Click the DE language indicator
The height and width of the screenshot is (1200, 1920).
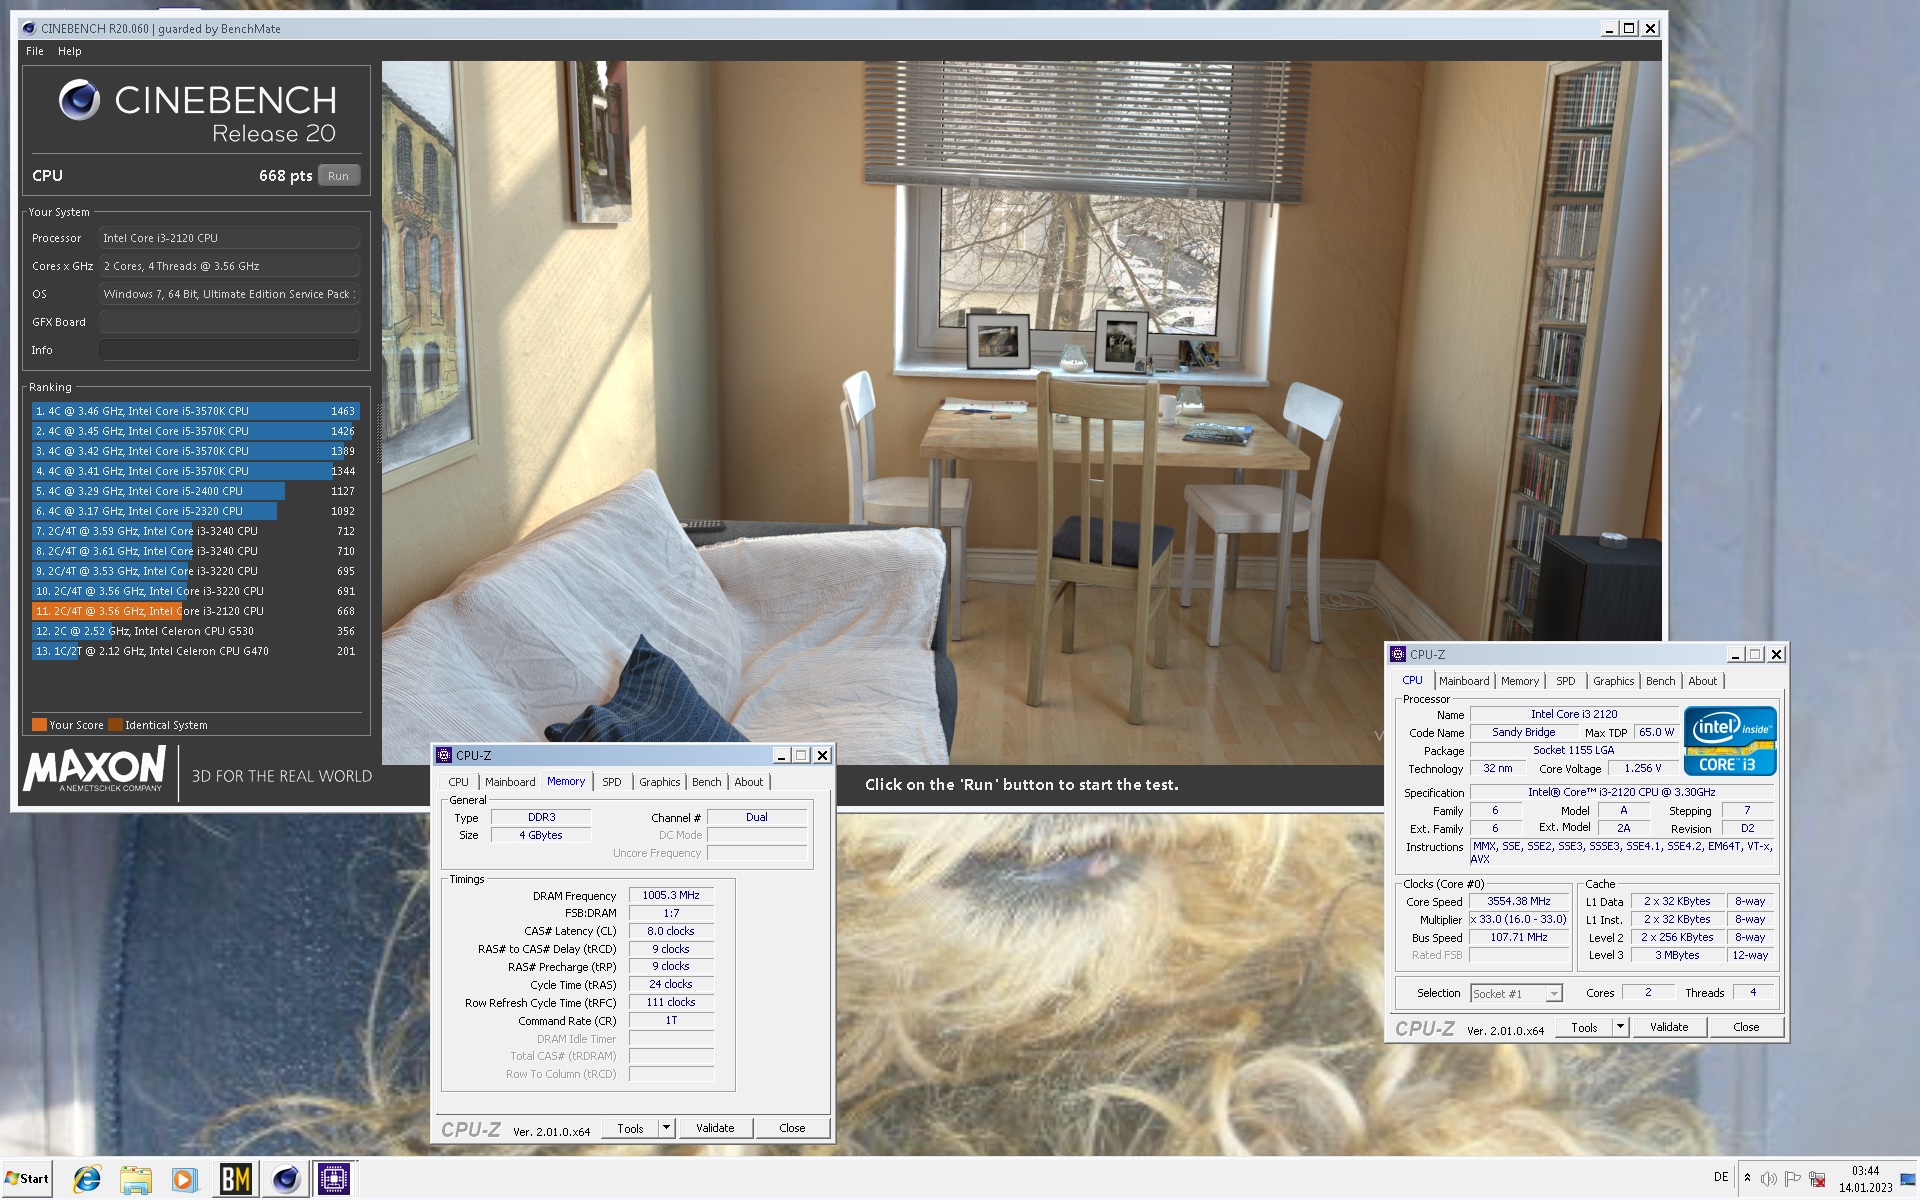tap(1721, 1177)
